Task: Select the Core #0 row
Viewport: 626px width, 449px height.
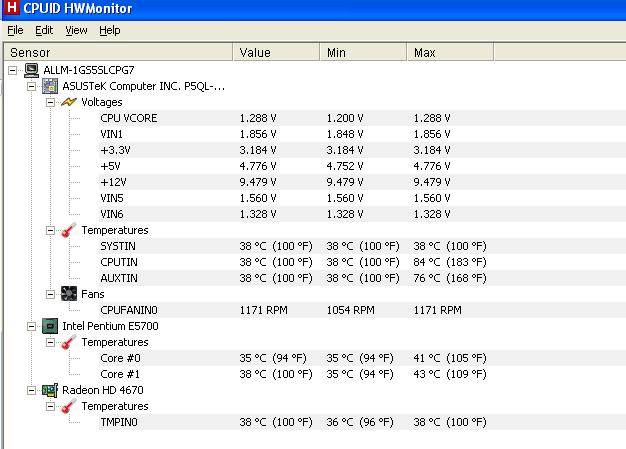Action: pyautogui.click(x=363, y=358)
